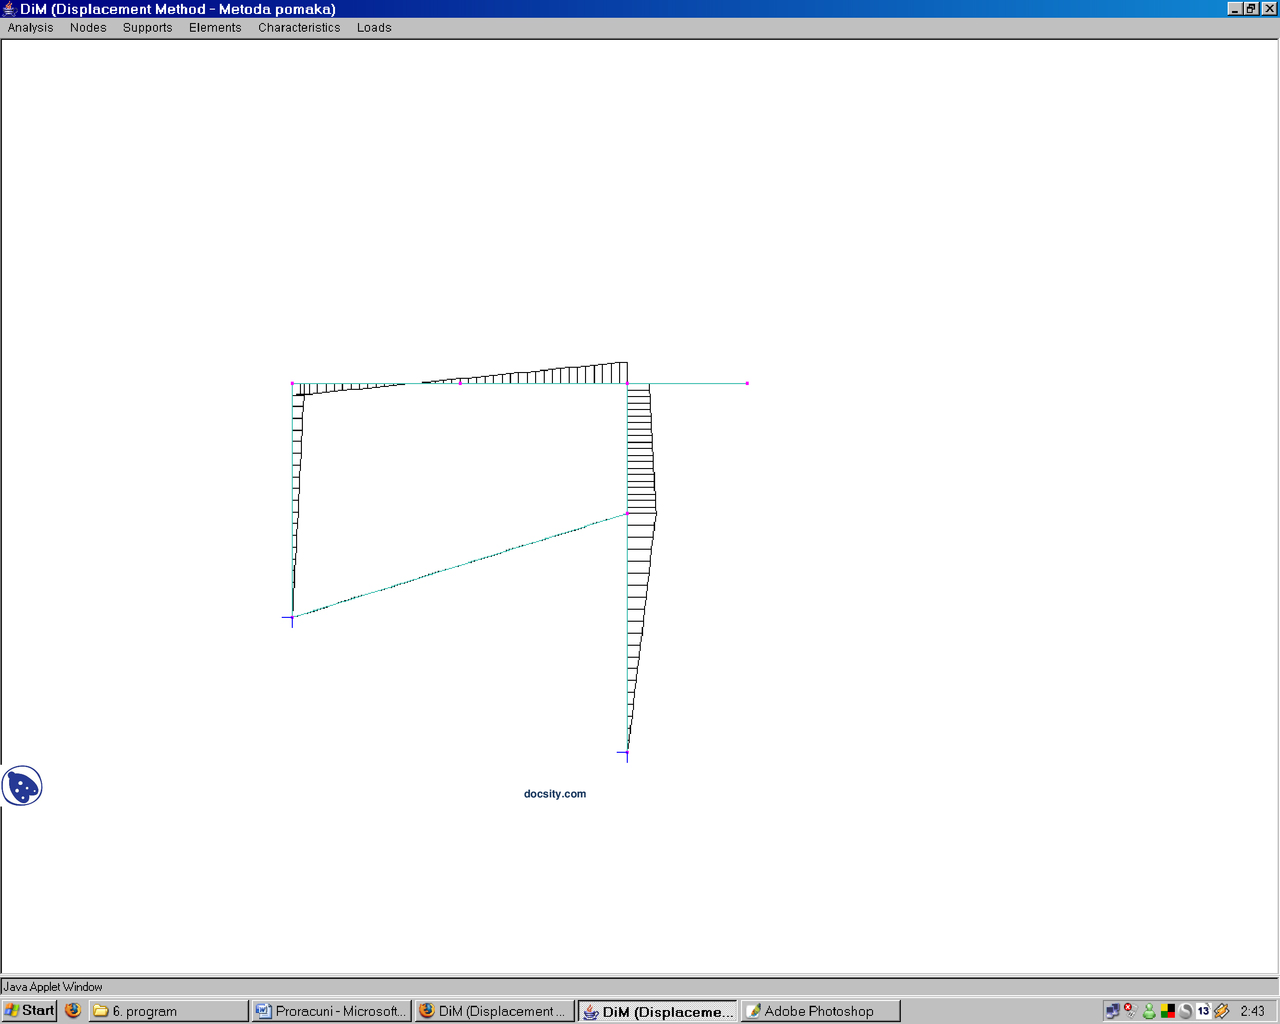
Task: Click the green user messenger tray icon
Action: [x=1149, y=1011]
